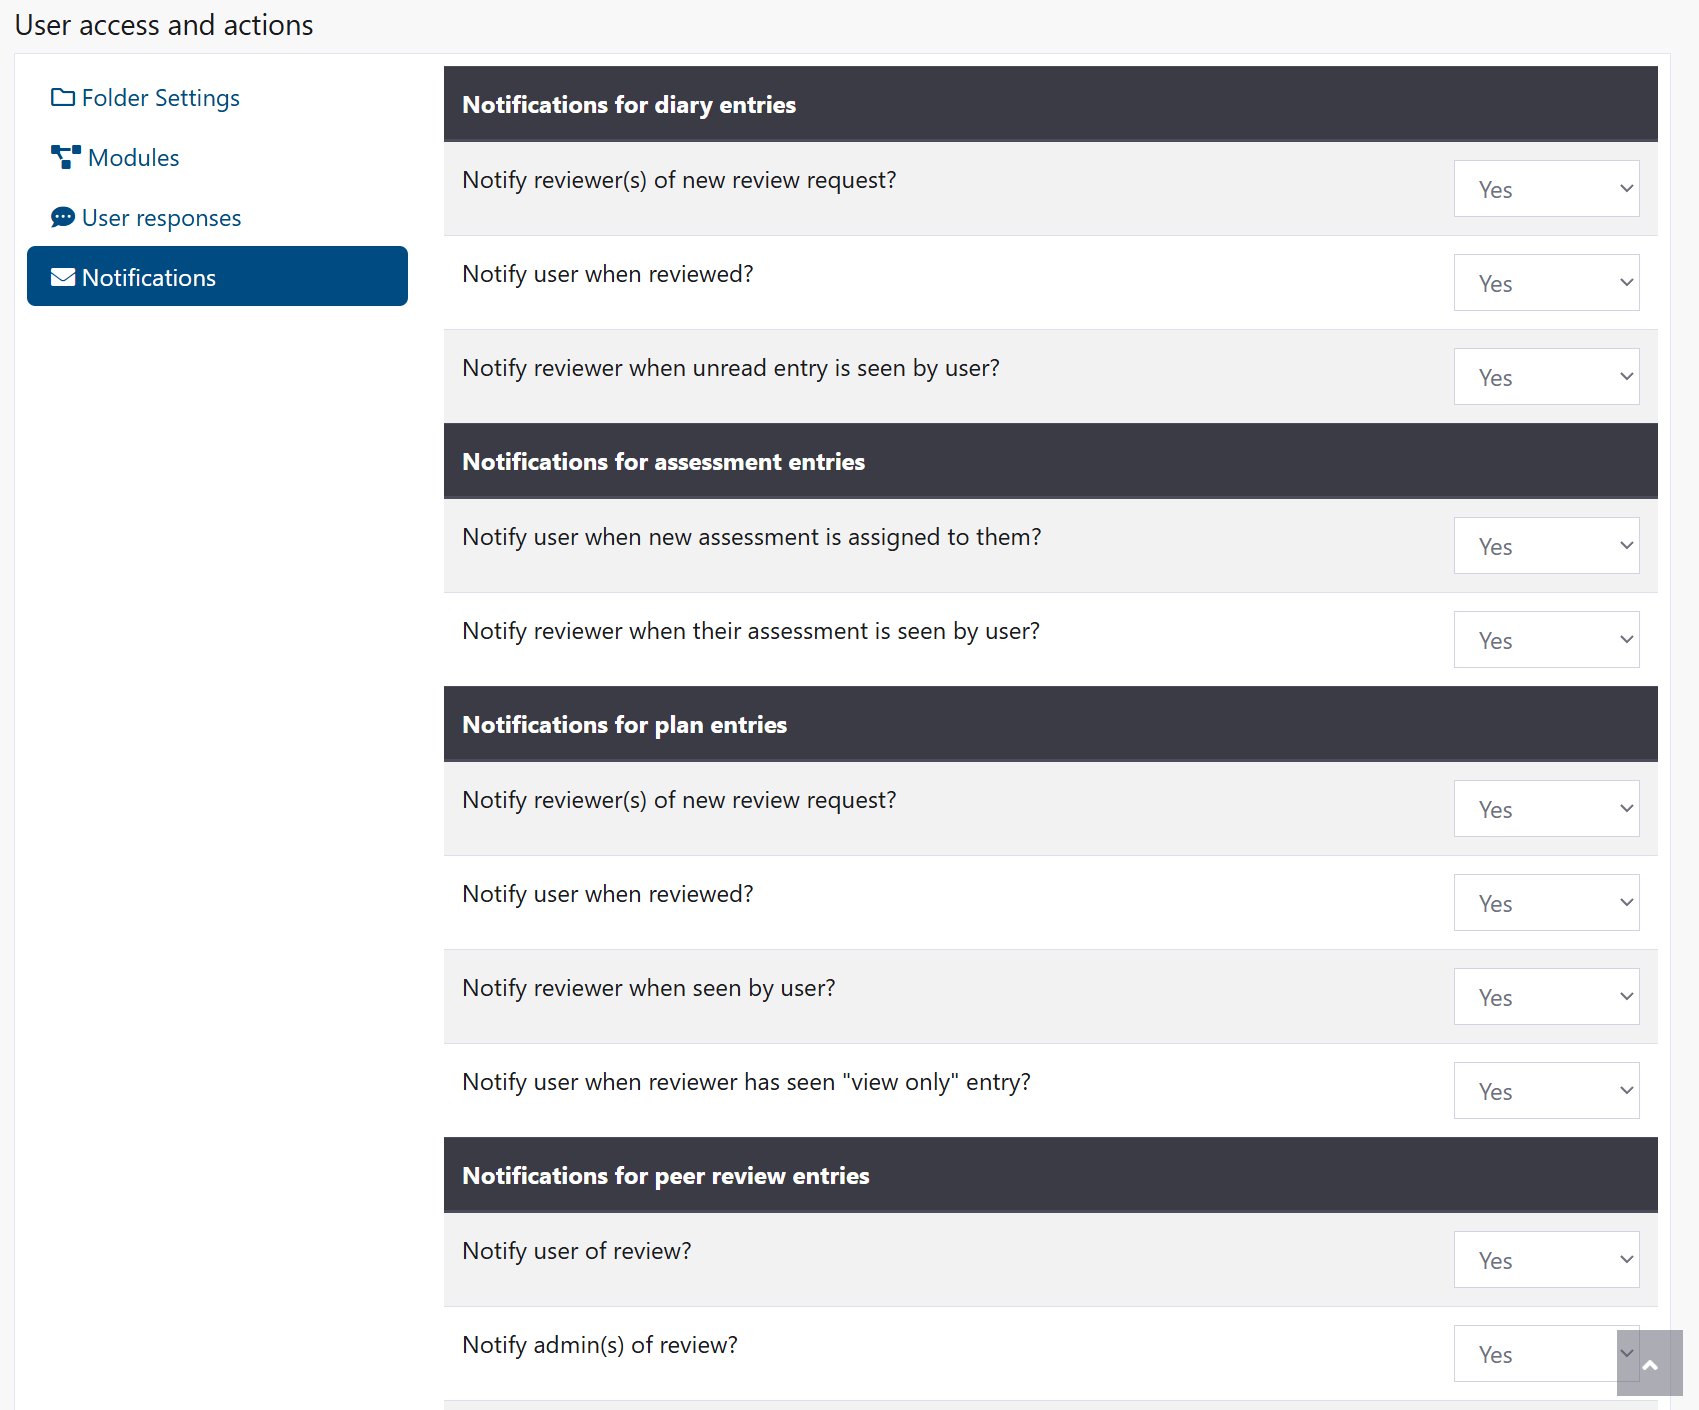Open dropdown for unread entry seen by user
This screenshot has width=1699, height=1410.
pyautogui.click(x=1546, y=376)
